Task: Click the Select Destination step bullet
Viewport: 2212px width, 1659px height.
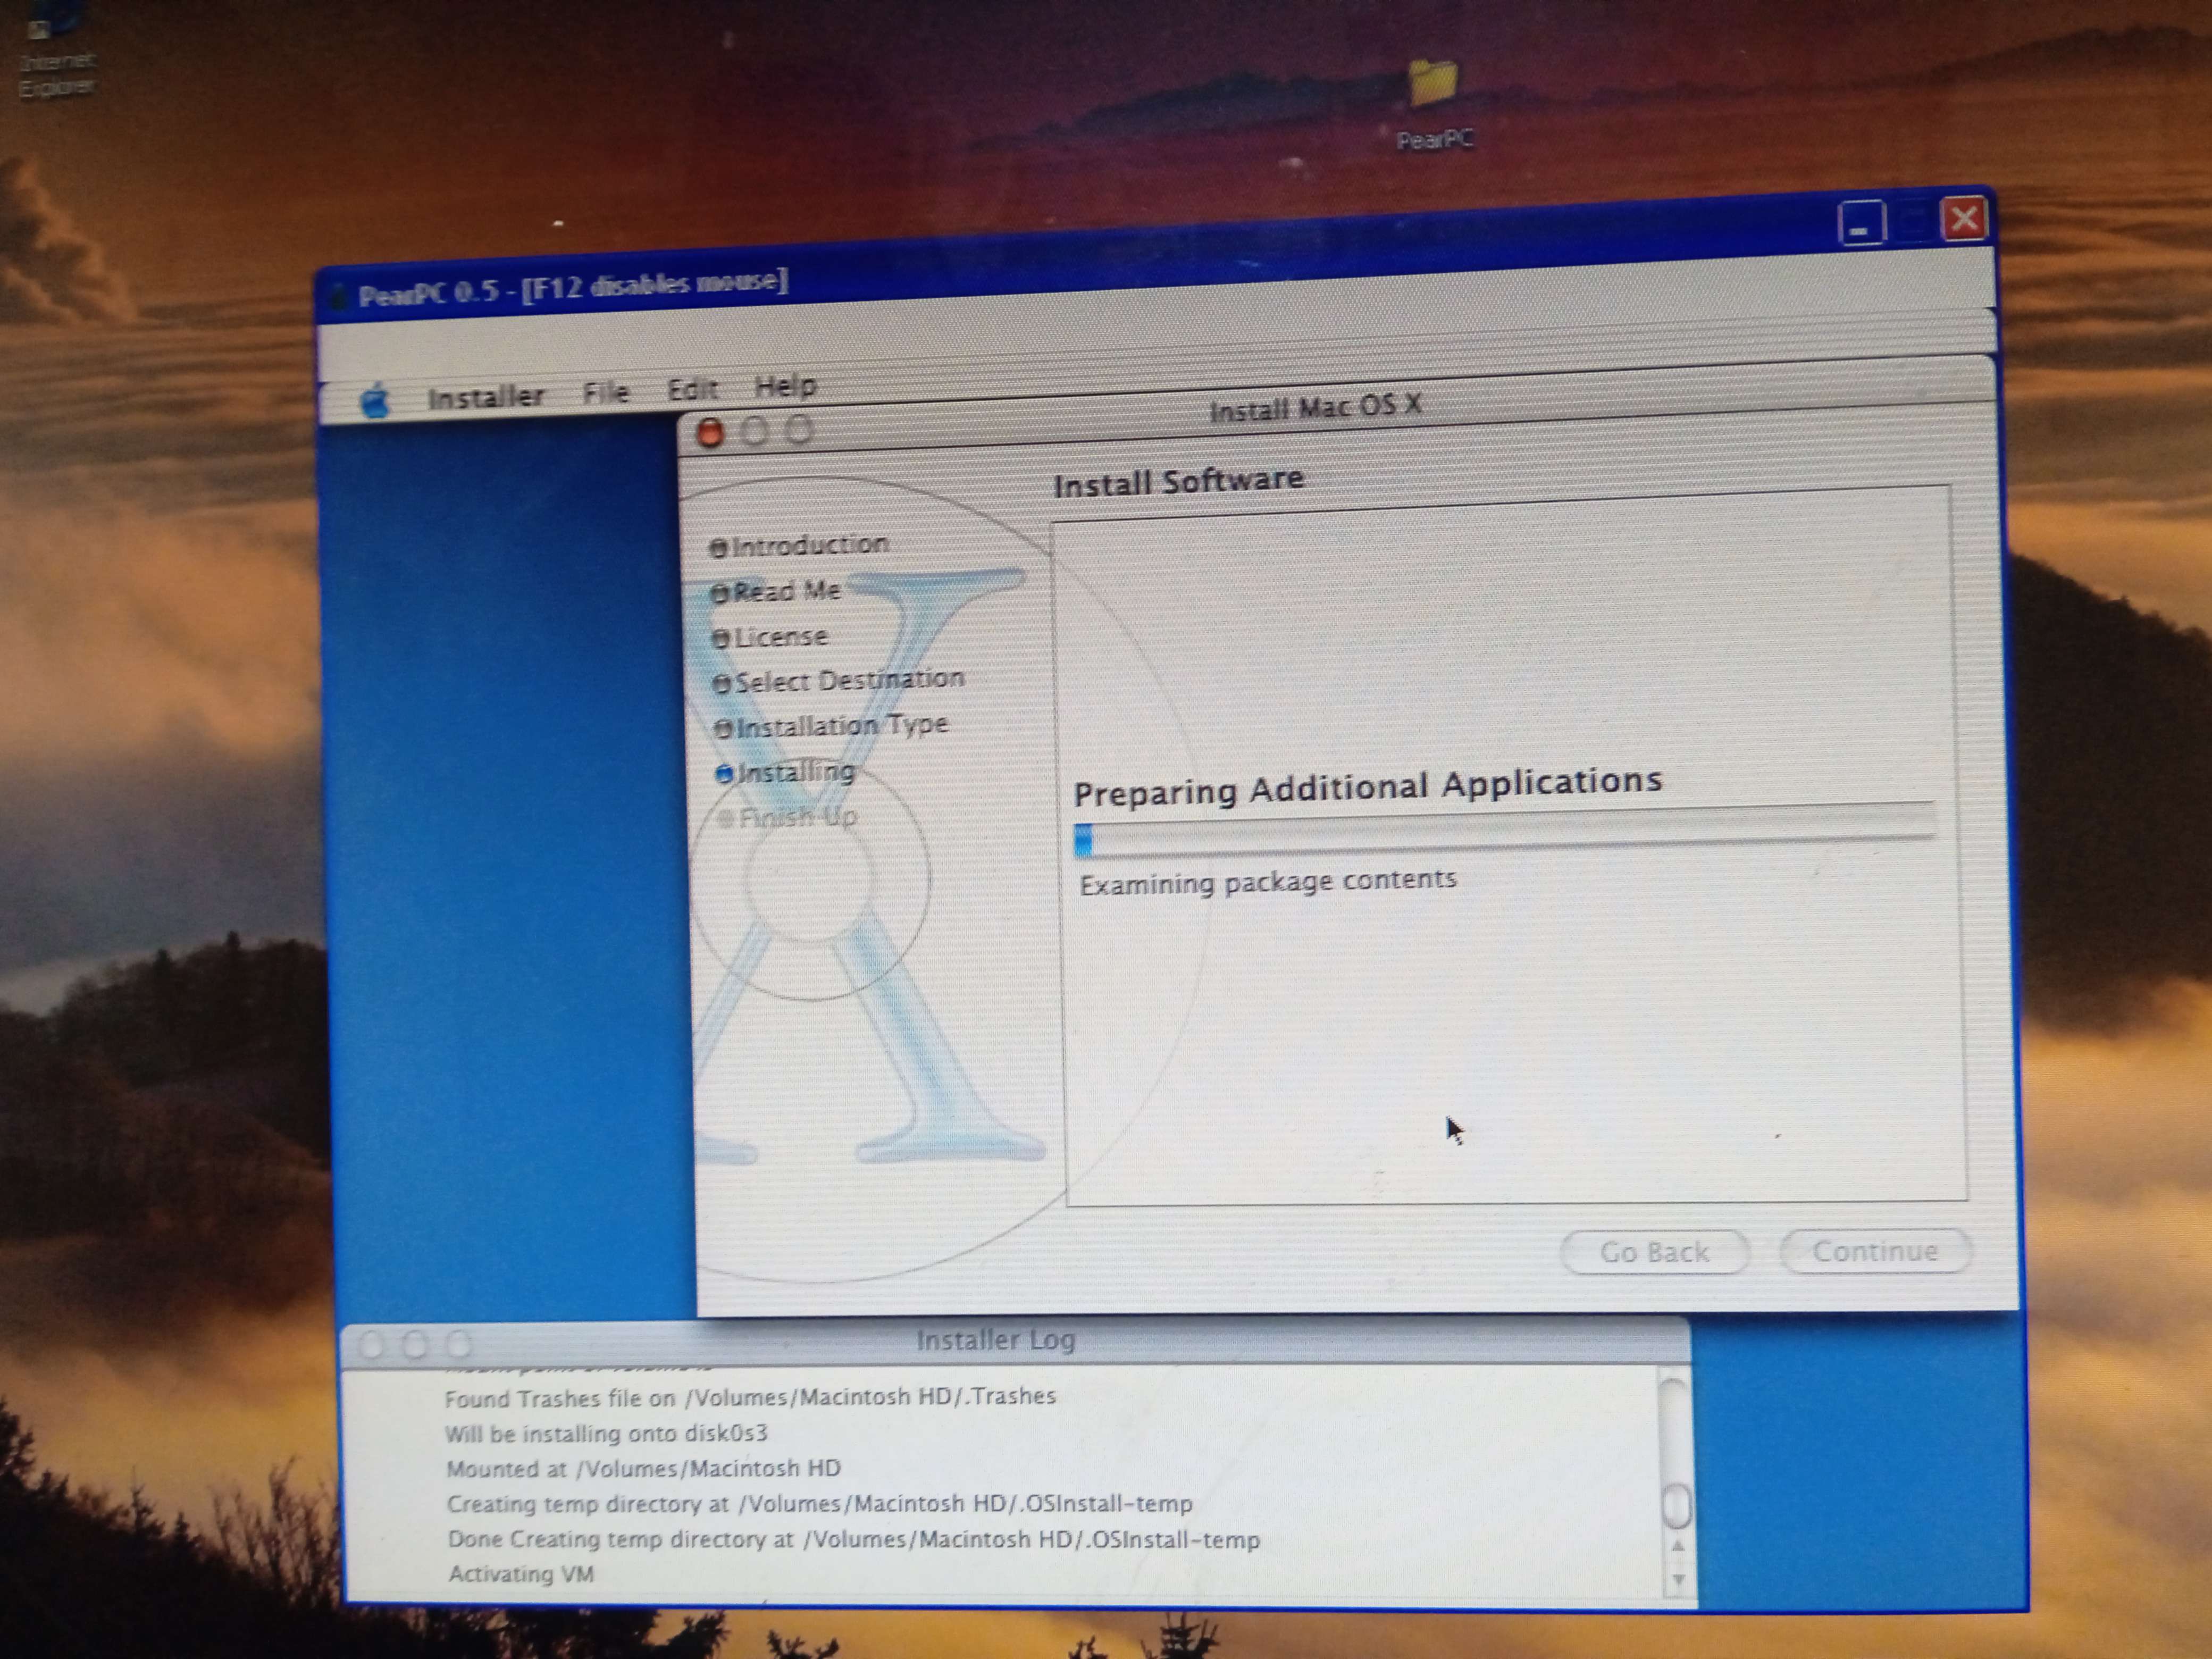Action: (x=722, y=684)
